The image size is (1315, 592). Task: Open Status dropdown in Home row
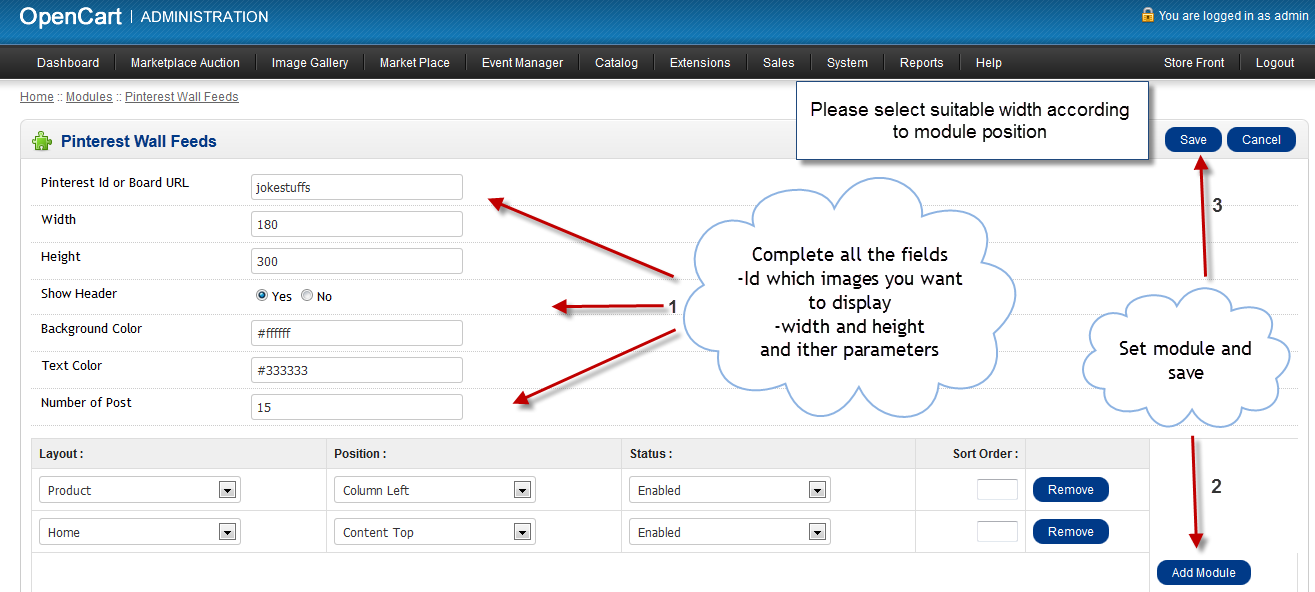pos(730,532)
